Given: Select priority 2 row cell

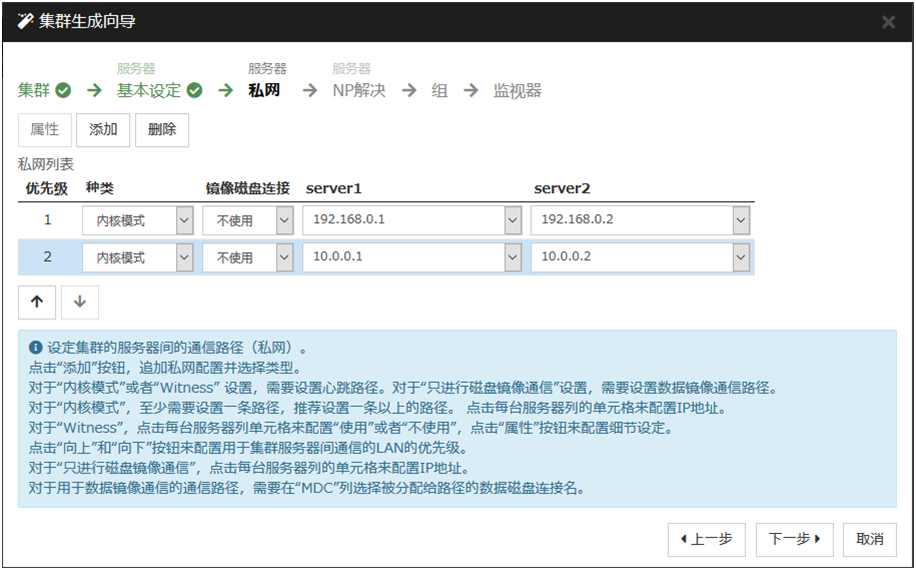Looking at the screenshot, I should click(47, 258).
